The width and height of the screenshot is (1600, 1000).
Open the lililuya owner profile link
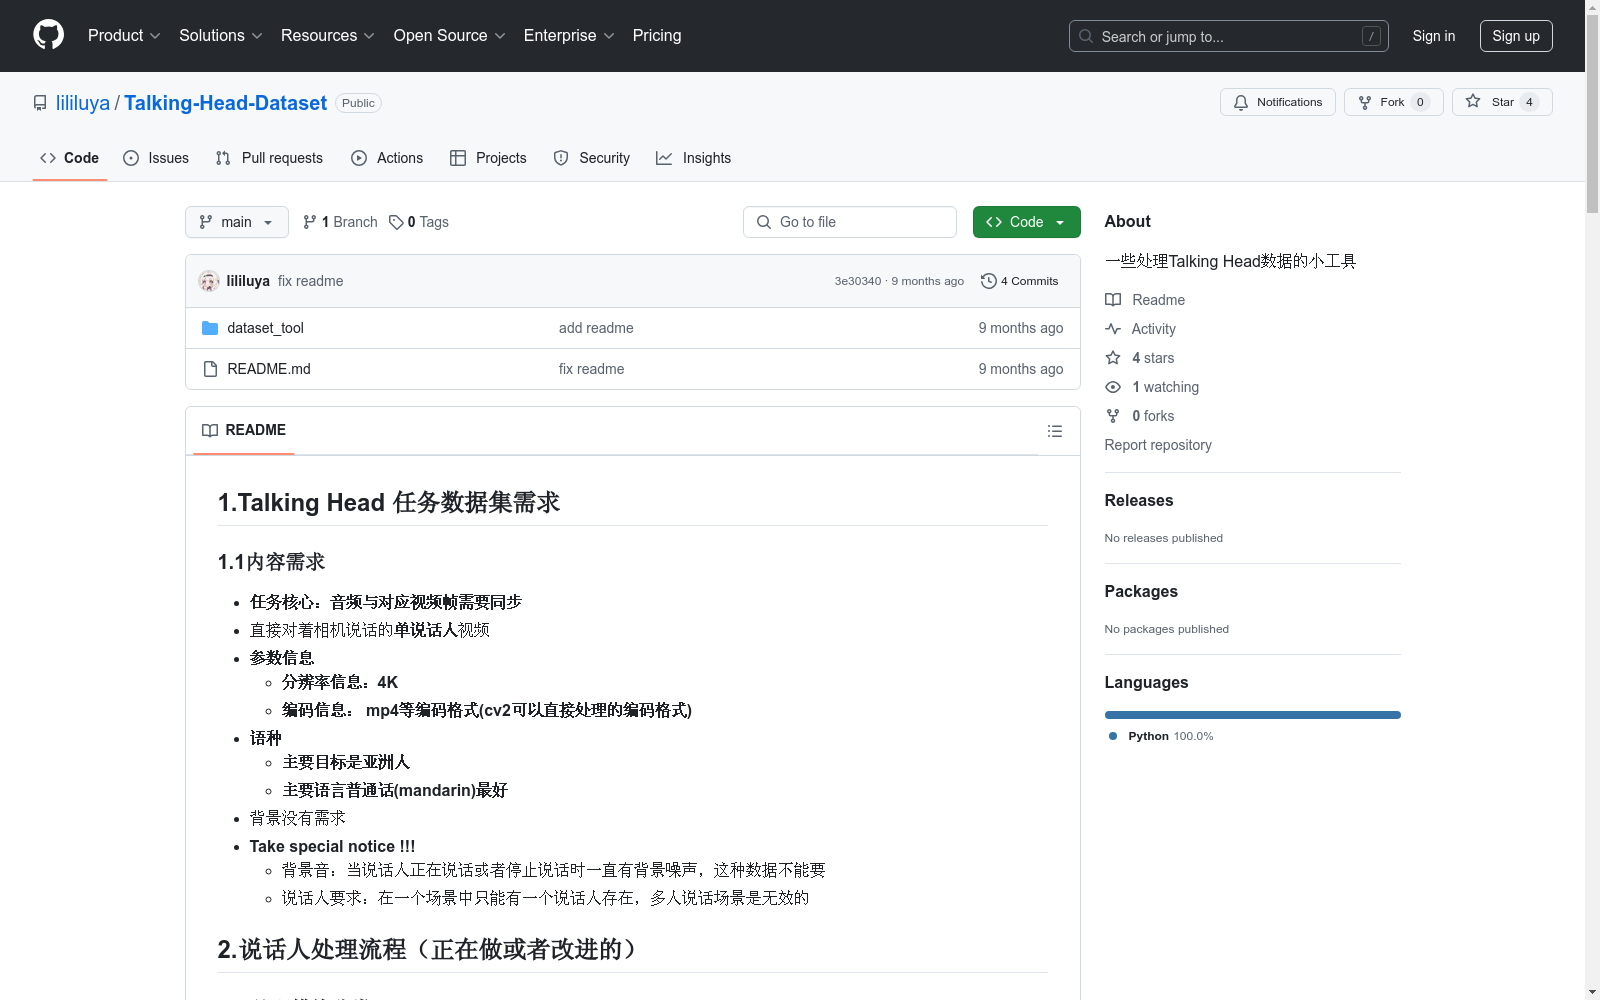click(83, 103)
